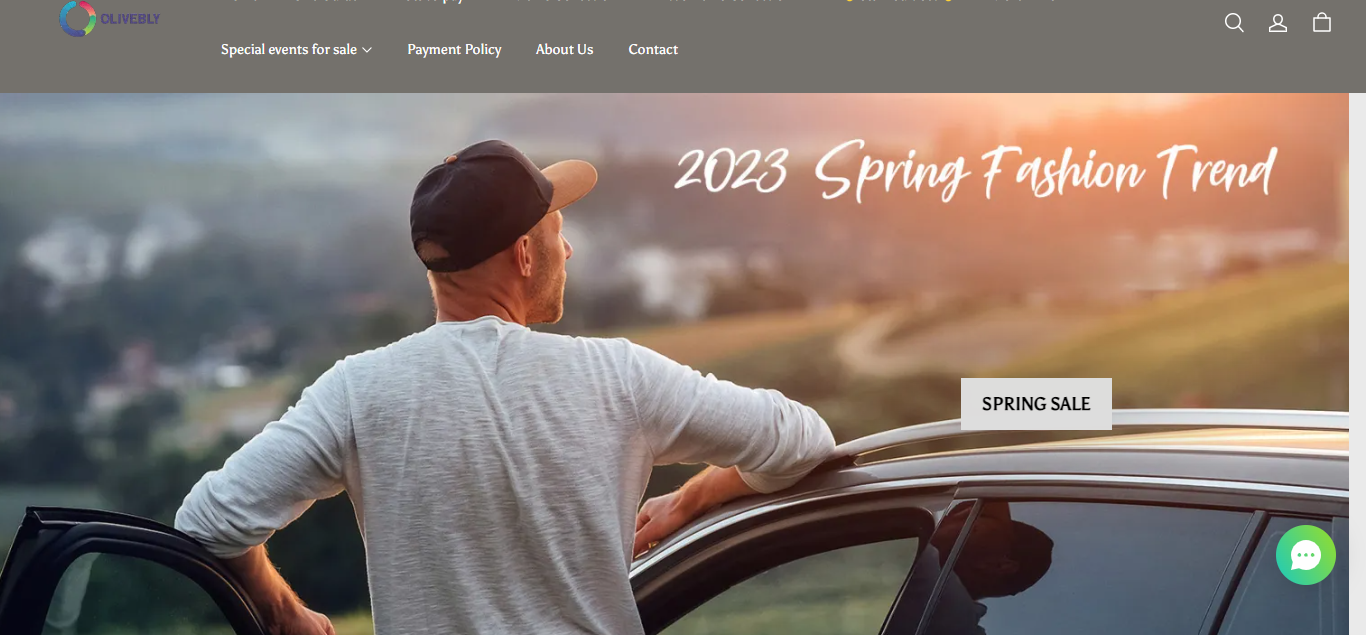This screenshot has height=635, width=1366.
Task: Click the man's black cap in banner
Action: coord(490,205)
